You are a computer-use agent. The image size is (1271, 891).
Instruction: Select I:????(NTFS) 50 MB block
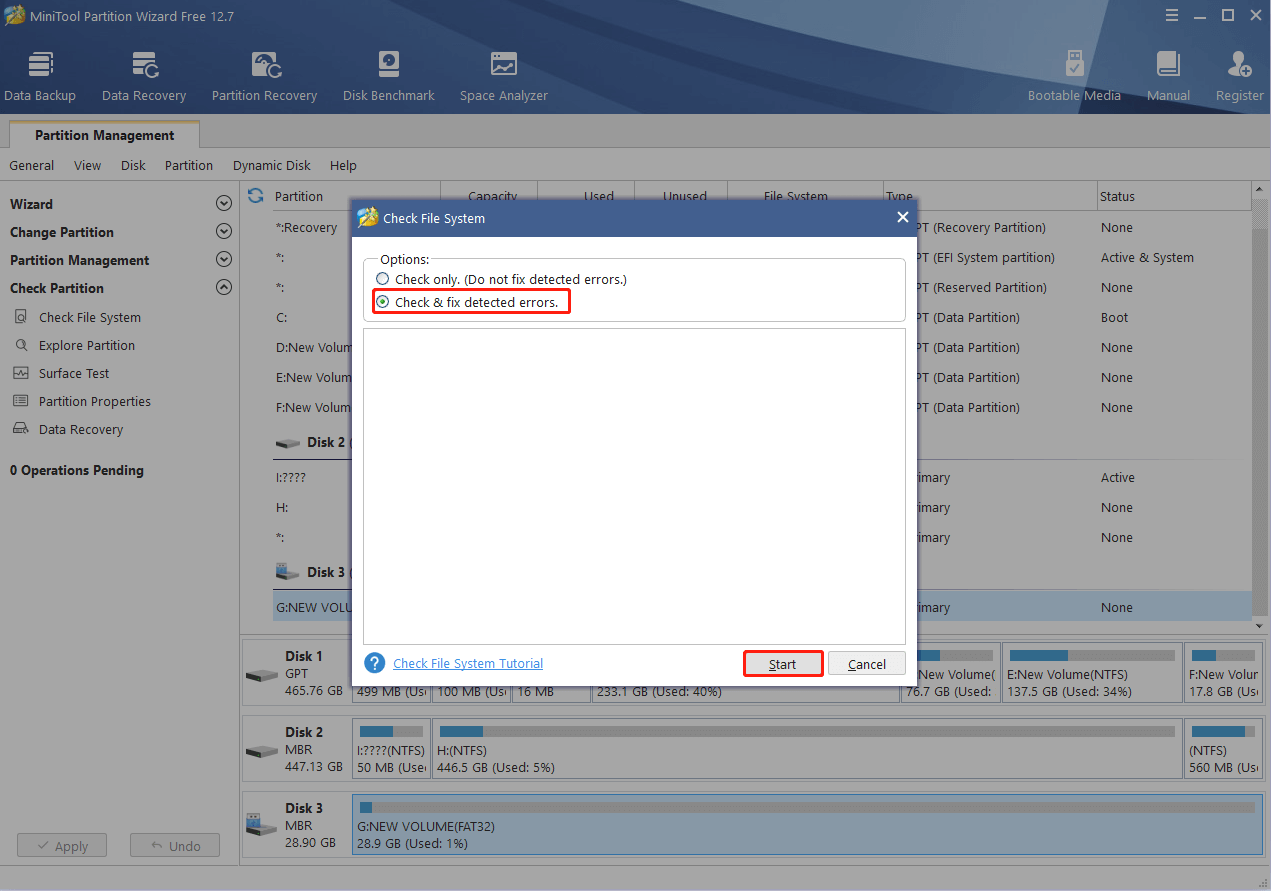pyautogui.click(x=391, y=749)
